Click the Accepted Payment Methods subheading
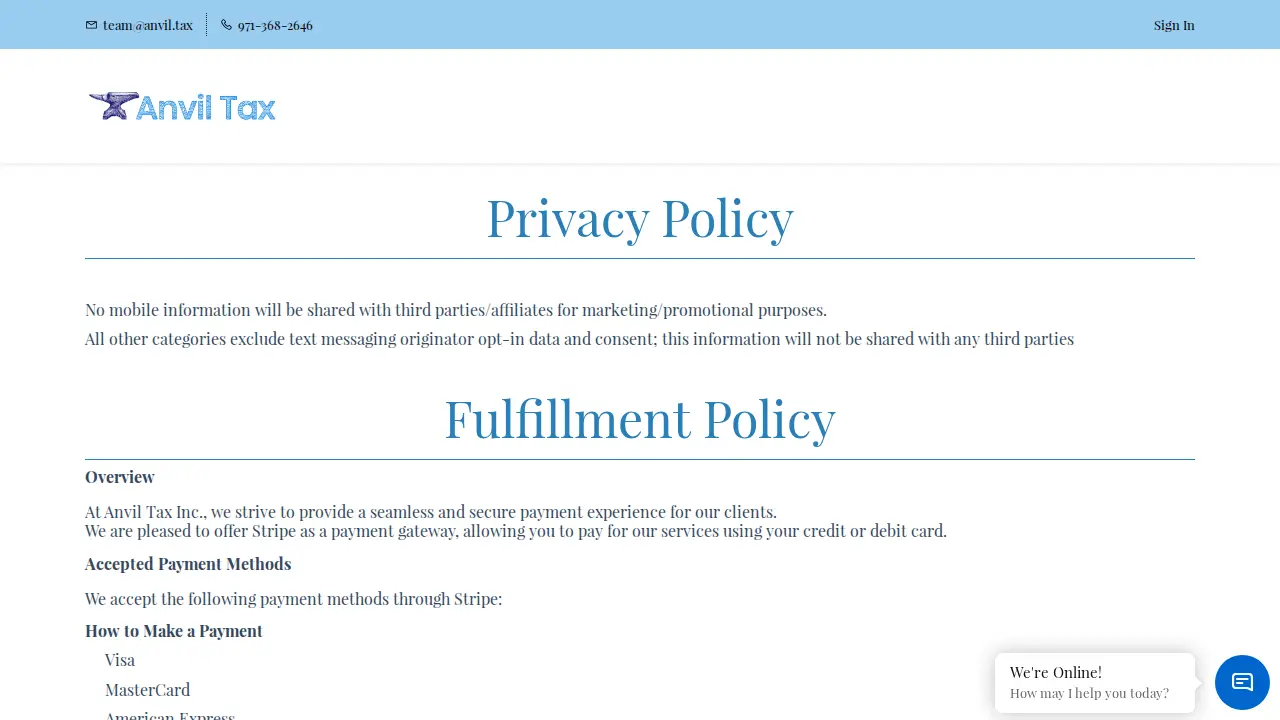The width and height of the screenshot is (1280, 720). 188,564
